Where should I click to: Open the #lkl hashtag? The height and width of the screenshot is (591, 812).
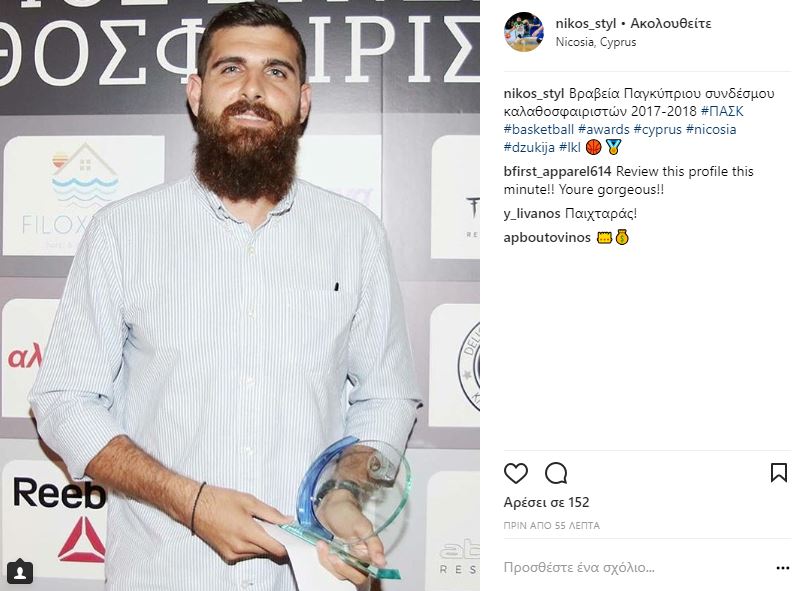[x=570, y=147]
